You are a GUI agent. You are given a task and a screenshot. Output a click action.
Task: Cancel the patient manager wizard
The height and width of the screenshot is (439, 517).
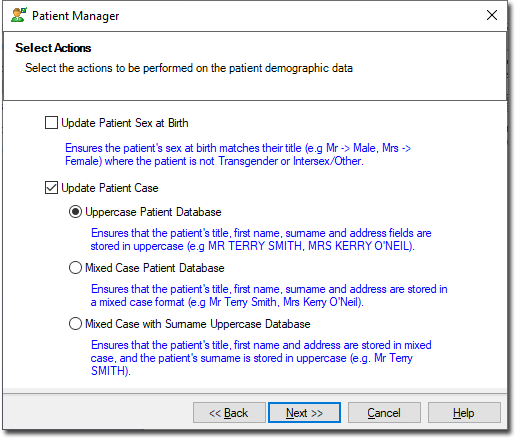[384, 413]
